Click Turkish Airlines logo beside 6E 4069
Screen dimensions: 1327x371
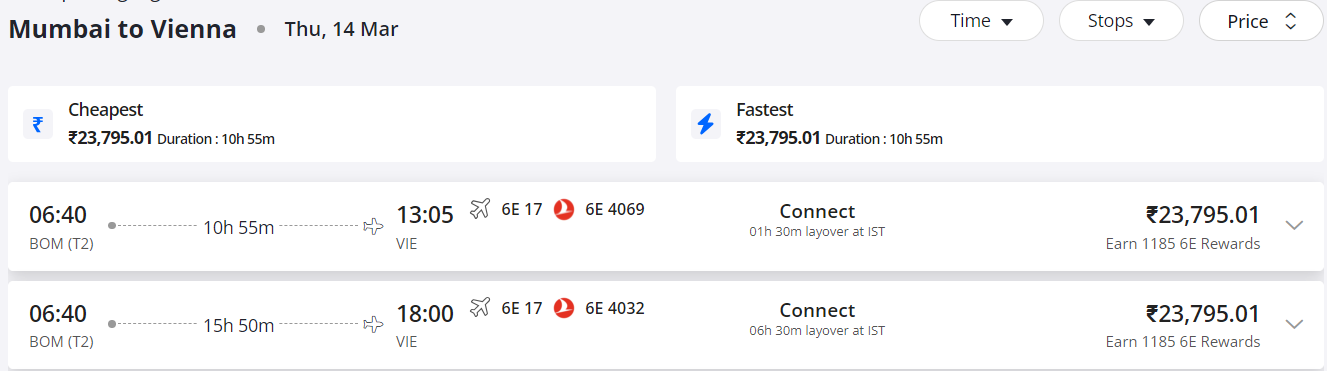coord(564,209)
